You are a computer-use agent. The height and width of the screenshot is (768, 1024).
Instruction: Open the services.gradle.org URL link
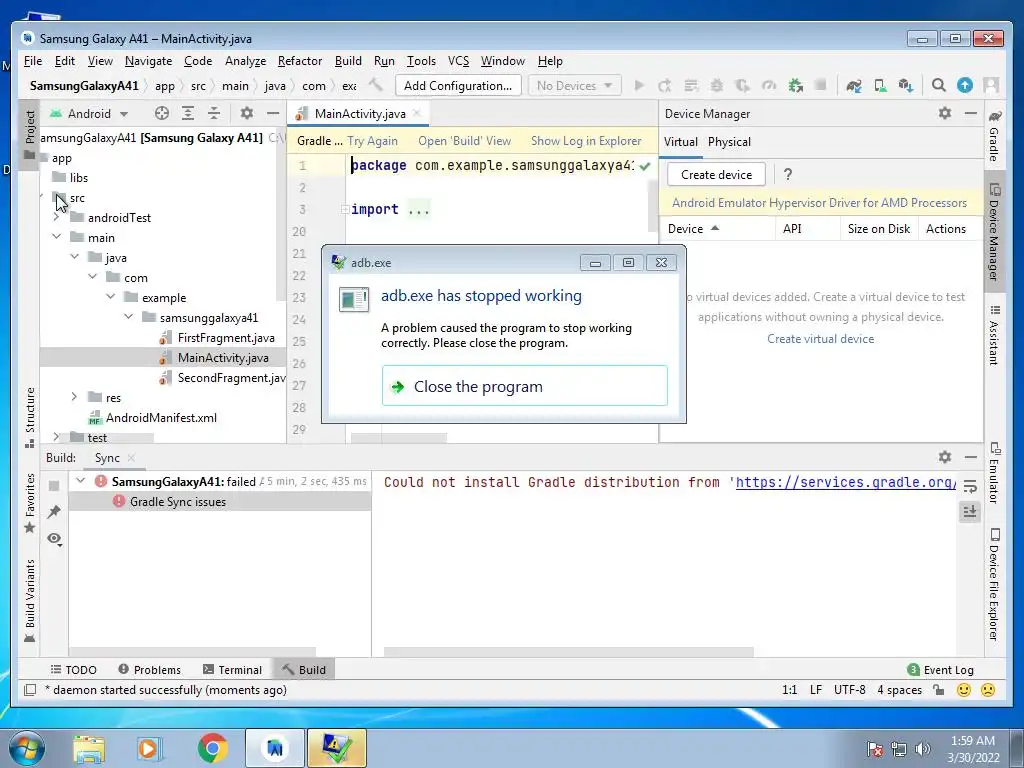(x=846, y=482)
